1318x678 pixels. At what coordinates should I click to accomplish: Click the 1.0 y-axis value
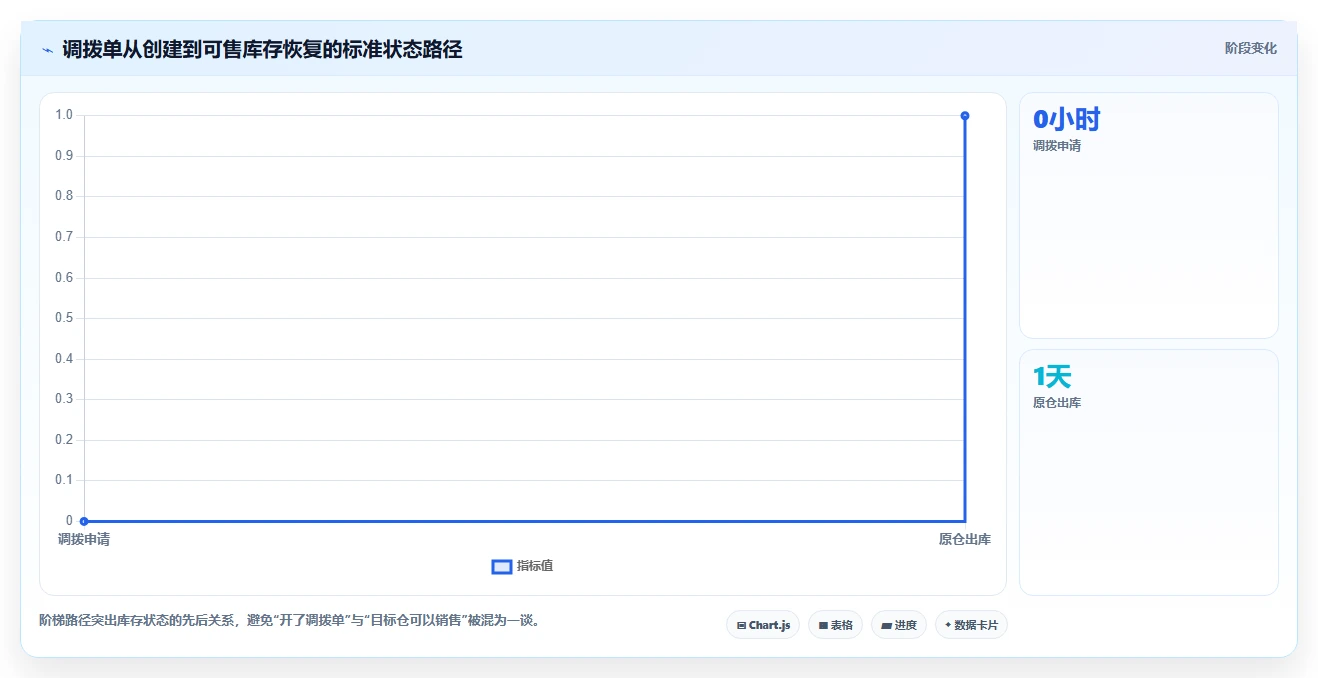click(x=64, y=115)
